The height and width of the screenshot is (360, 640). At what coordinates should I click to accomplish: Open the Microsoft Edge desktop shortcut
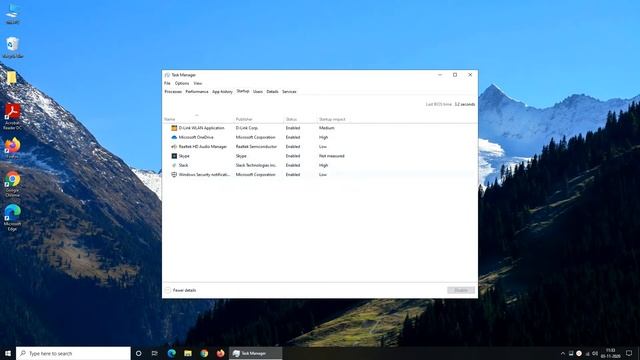tap(13, 218)
